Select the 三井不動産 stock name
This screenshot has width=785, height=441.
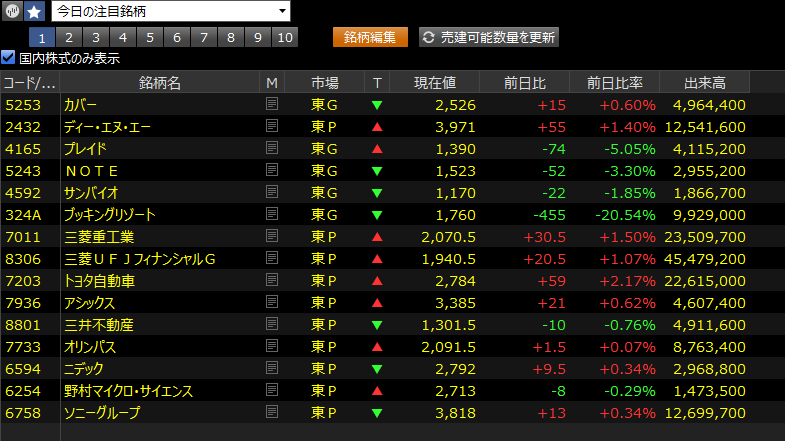pos(99,325)
